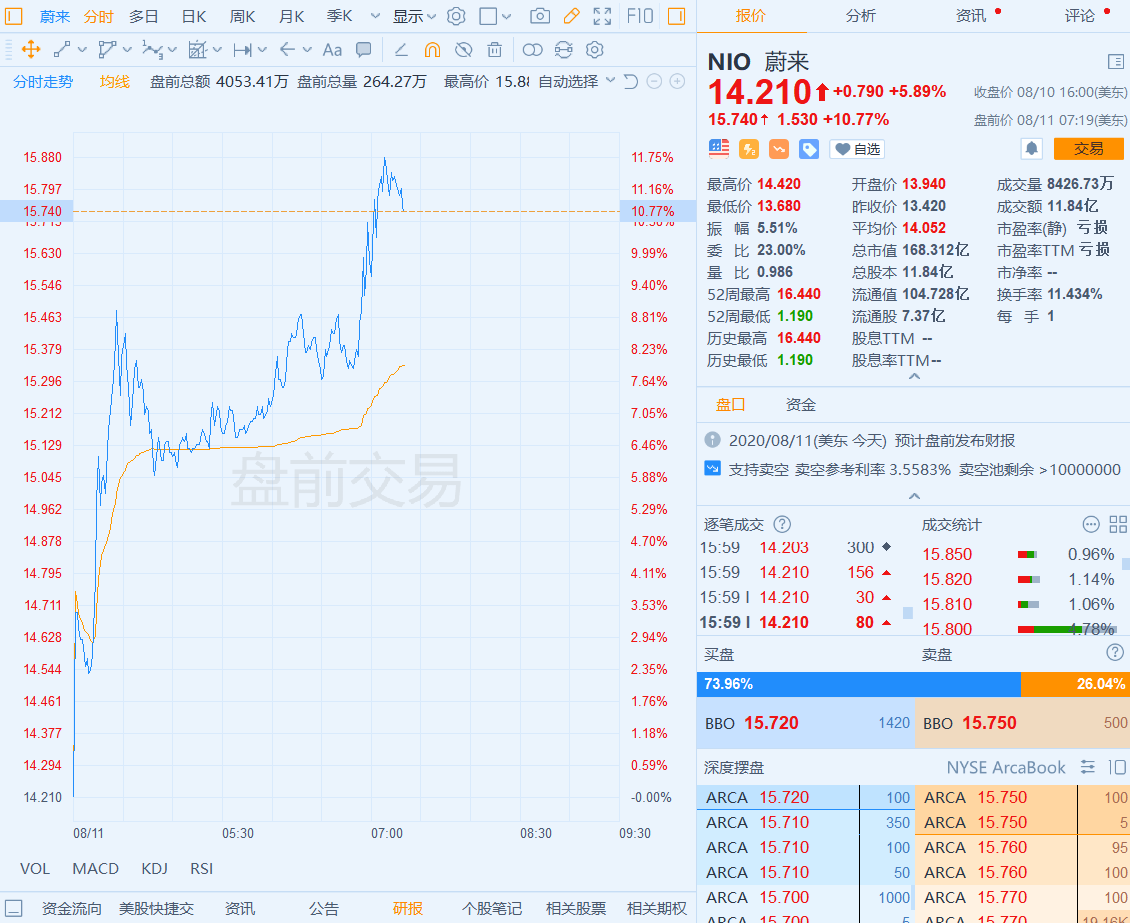Screen dimensions: 1130x923
Task: Take a chart screenshot with camera icon
Action: (x=539, y=16)
